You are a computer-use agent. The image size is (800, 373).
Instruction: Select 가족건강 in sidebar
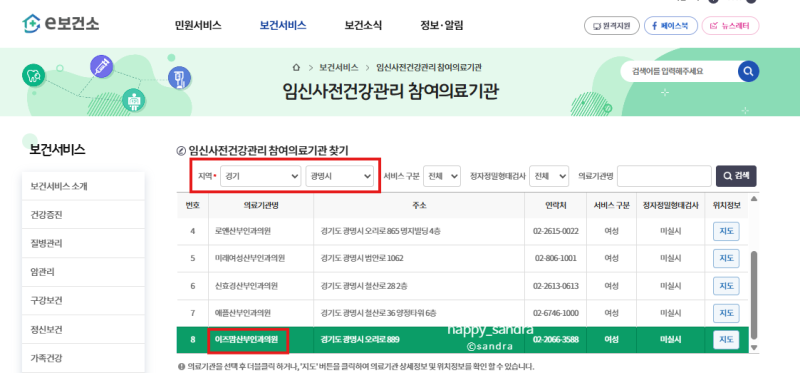tap(84, 358)
